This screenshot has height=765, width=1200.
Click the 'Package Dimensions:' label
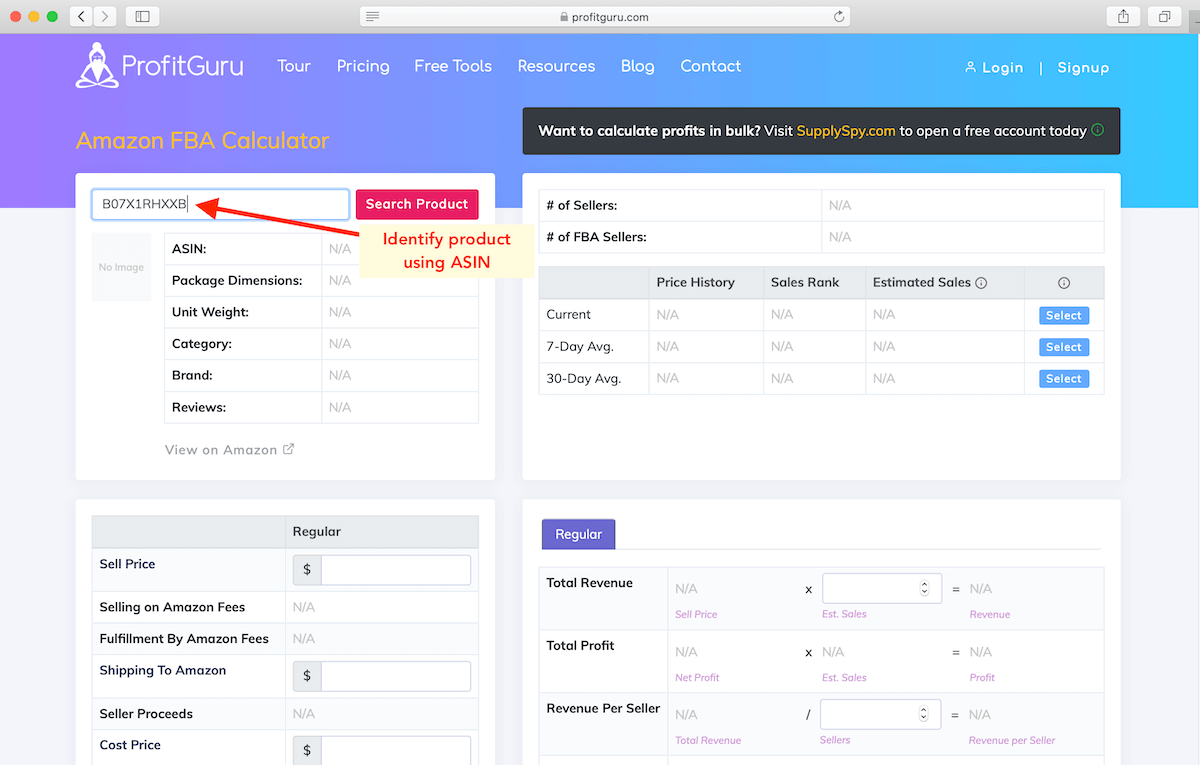237,281
